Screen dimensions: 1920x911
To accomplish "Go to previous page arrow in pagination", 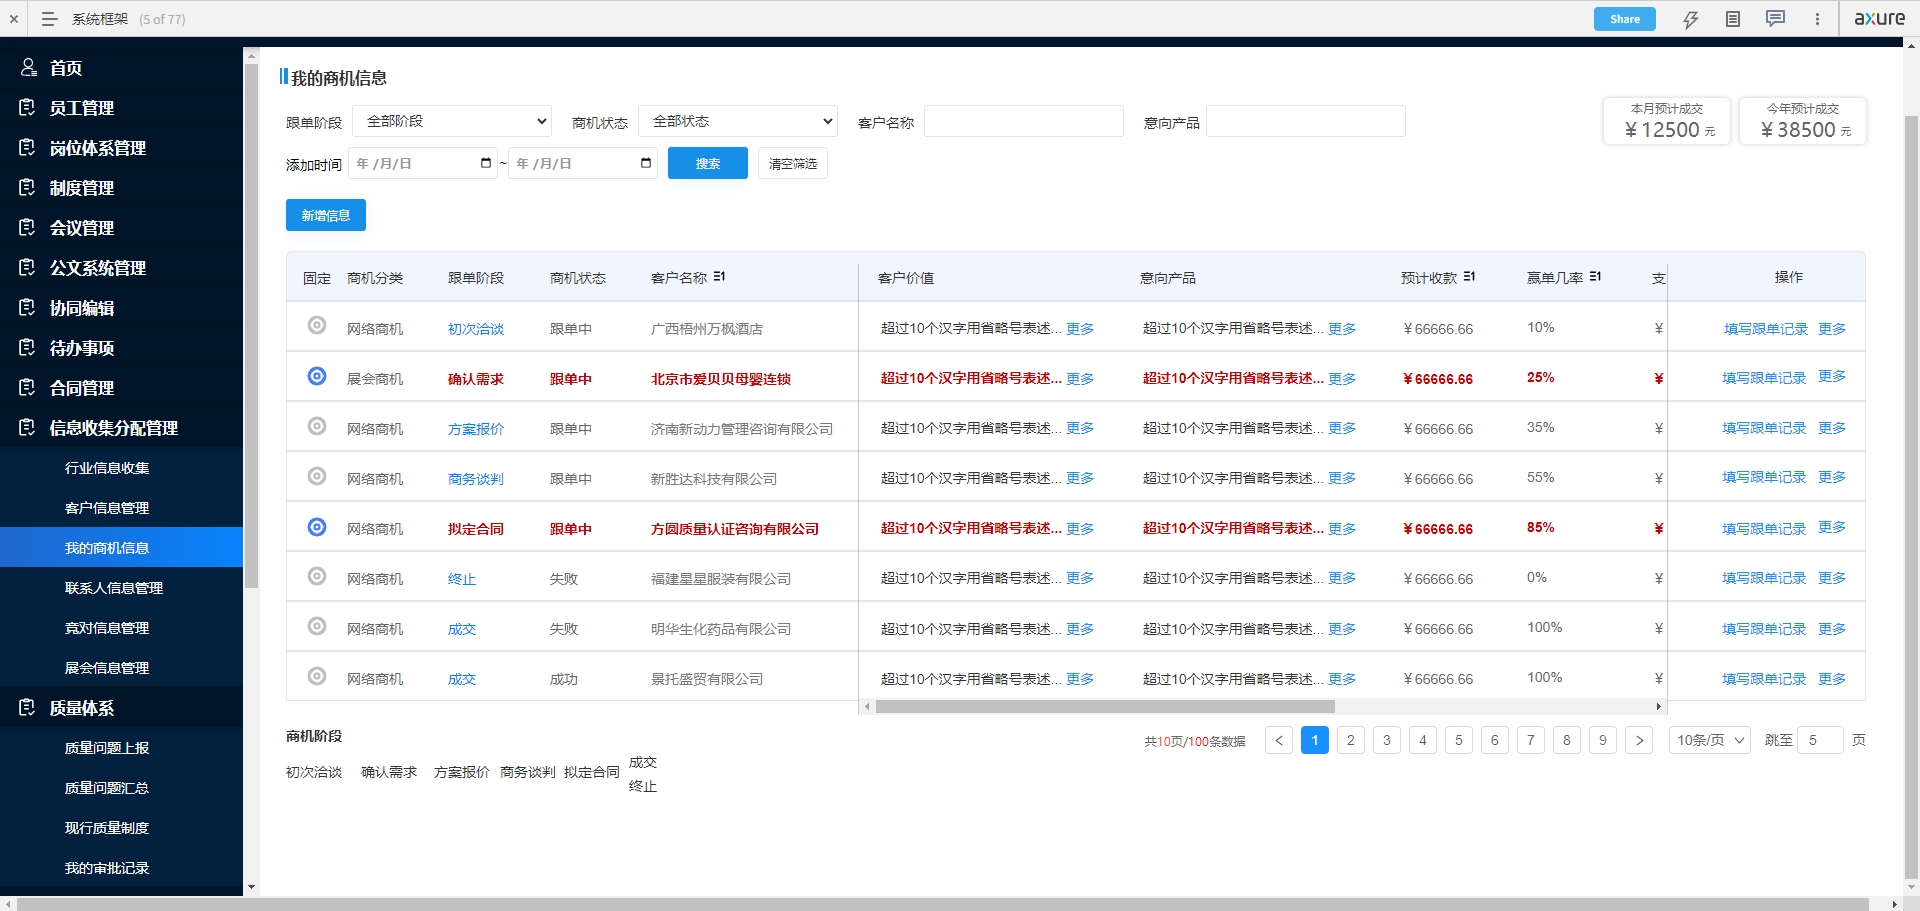I will click(x=1279, y=740).
